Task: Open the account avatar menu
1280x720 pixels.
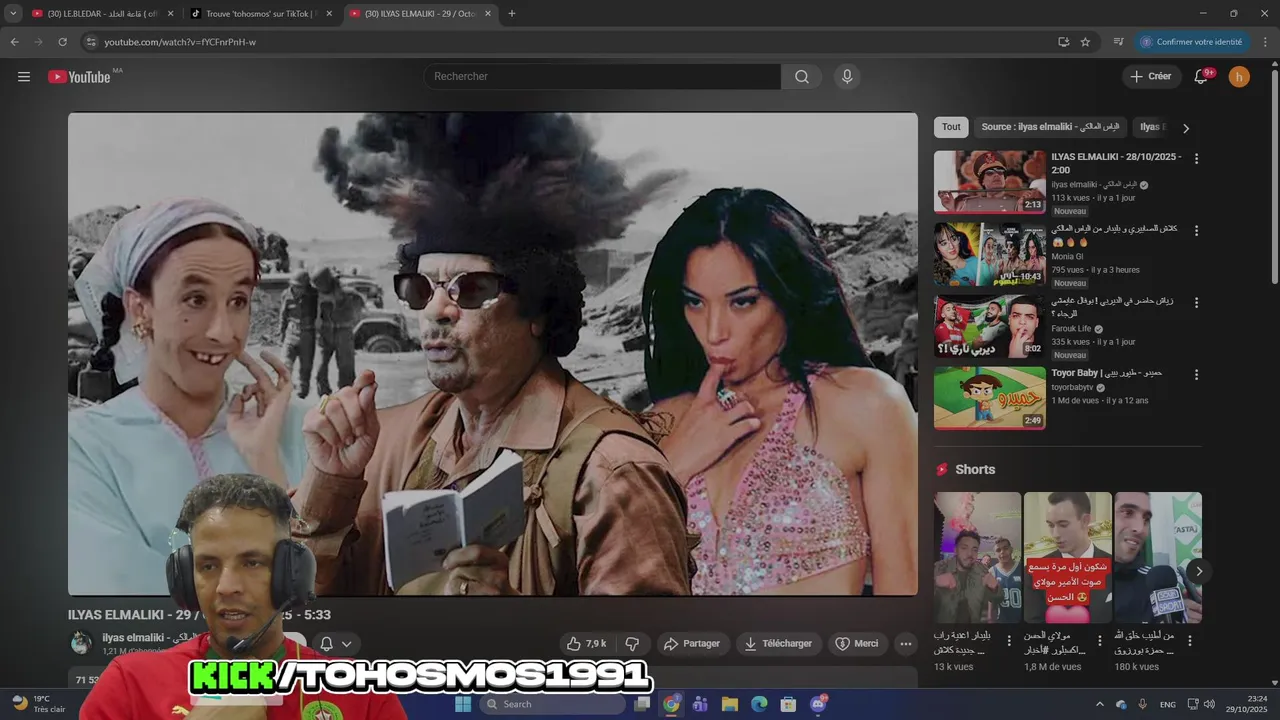Action: point(1239,77)
